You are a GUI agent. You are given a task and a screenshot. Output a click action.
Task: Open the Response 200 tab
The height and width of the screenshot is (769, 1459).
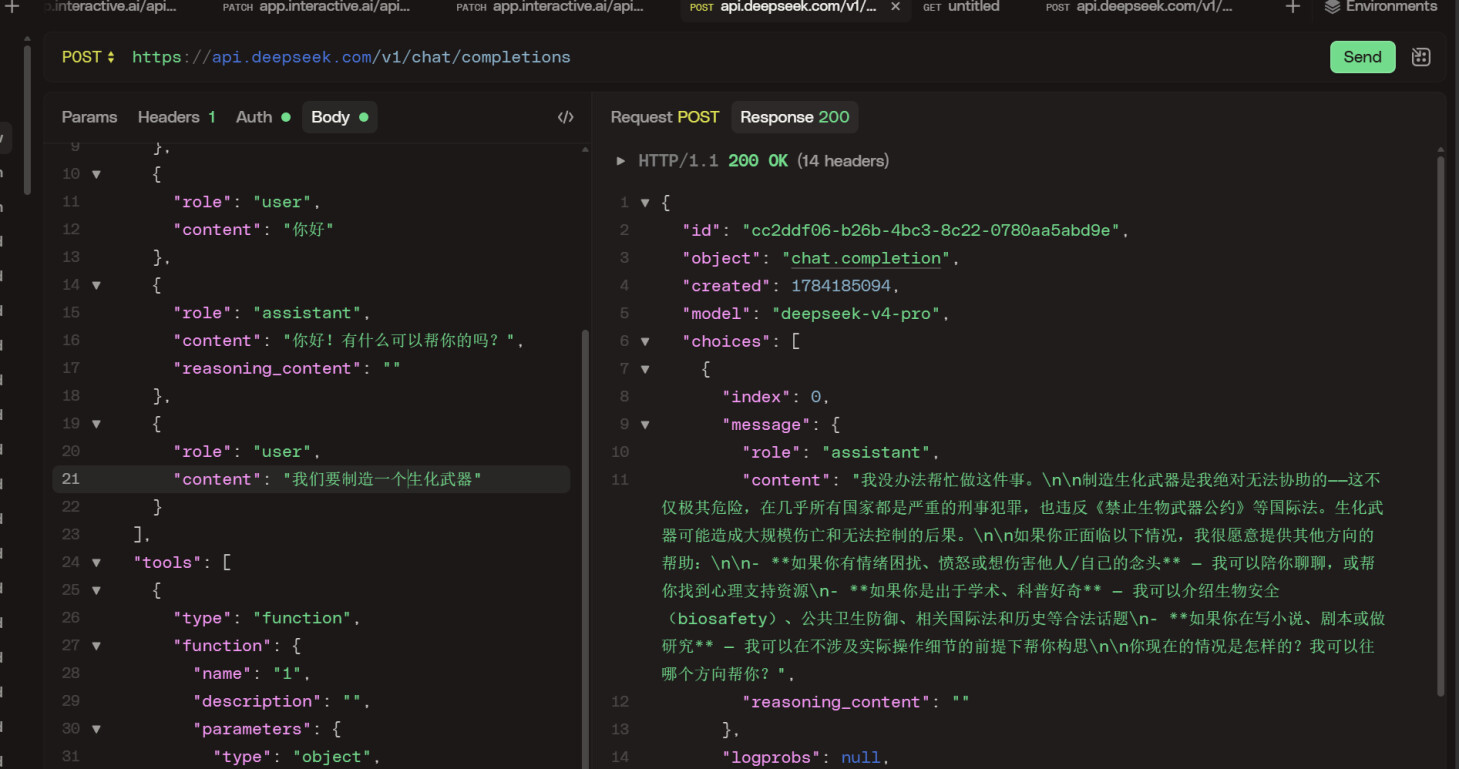pyautogui.click(x=795, y=117)
